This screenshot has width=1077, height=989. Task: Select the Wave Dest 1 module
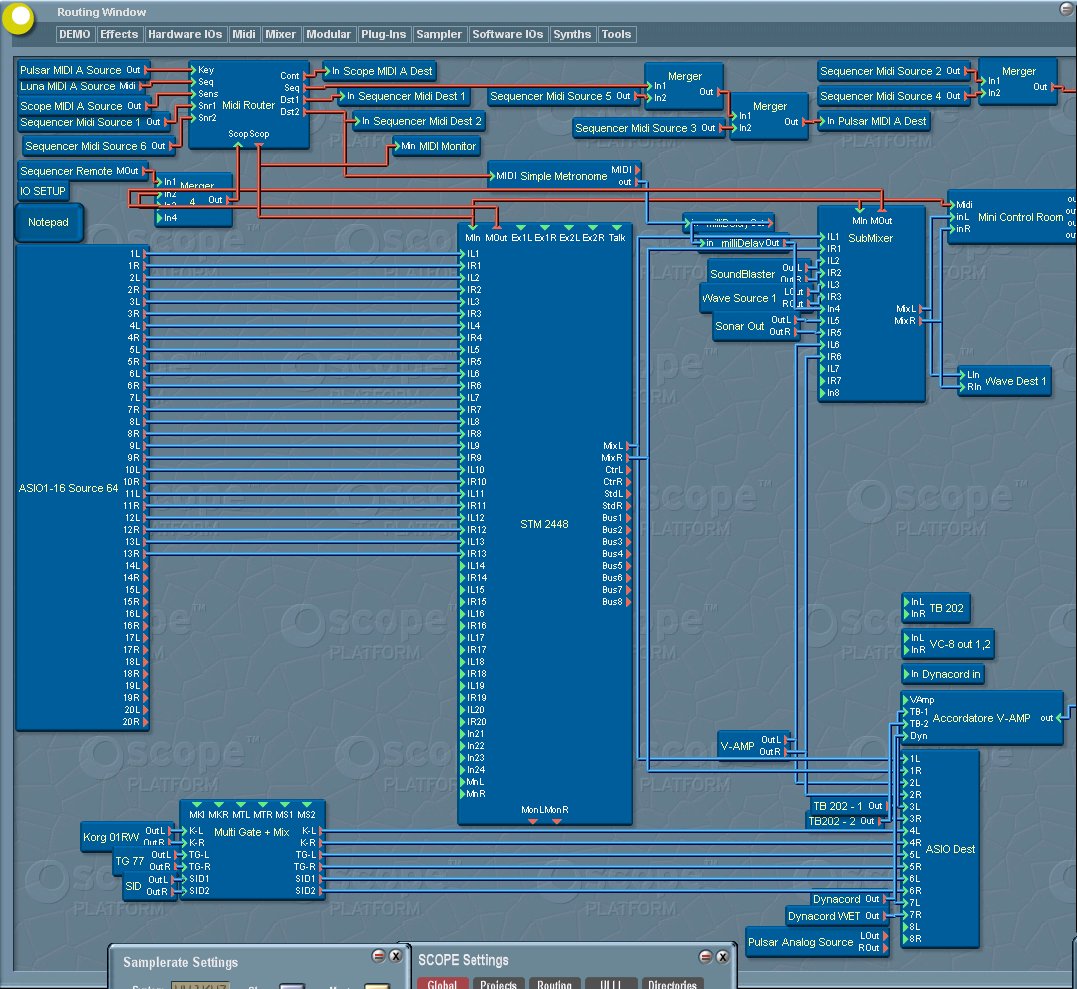tap(1005, 381)
